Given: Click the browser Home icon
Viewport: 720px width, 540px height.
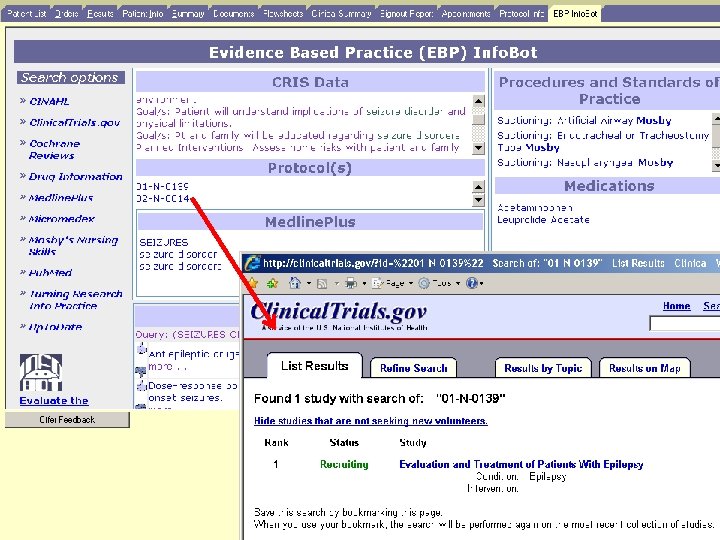Looking at the screenshot, I should click(295, 283).
